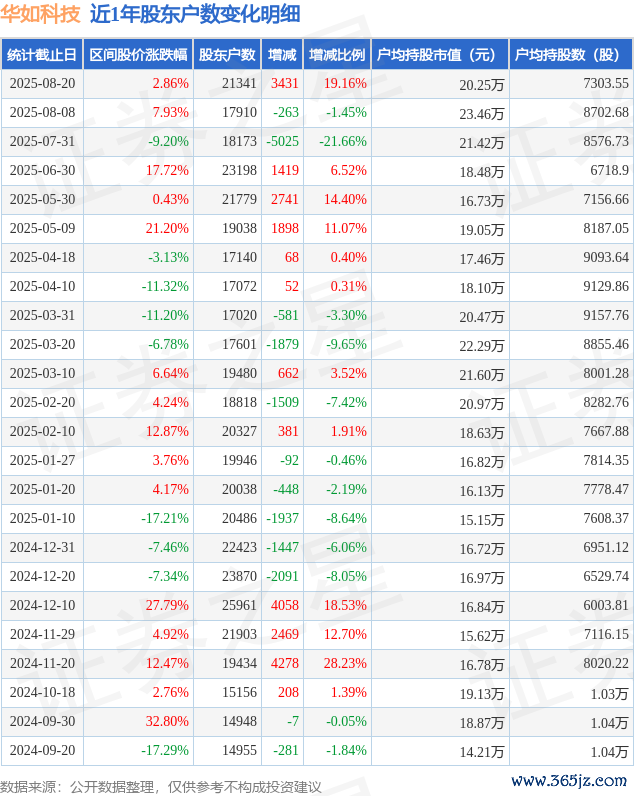The width and height of the screenshot is (634, 796).
Task: Select the 2025-03-10 date cell
Action: click(42, 373)
